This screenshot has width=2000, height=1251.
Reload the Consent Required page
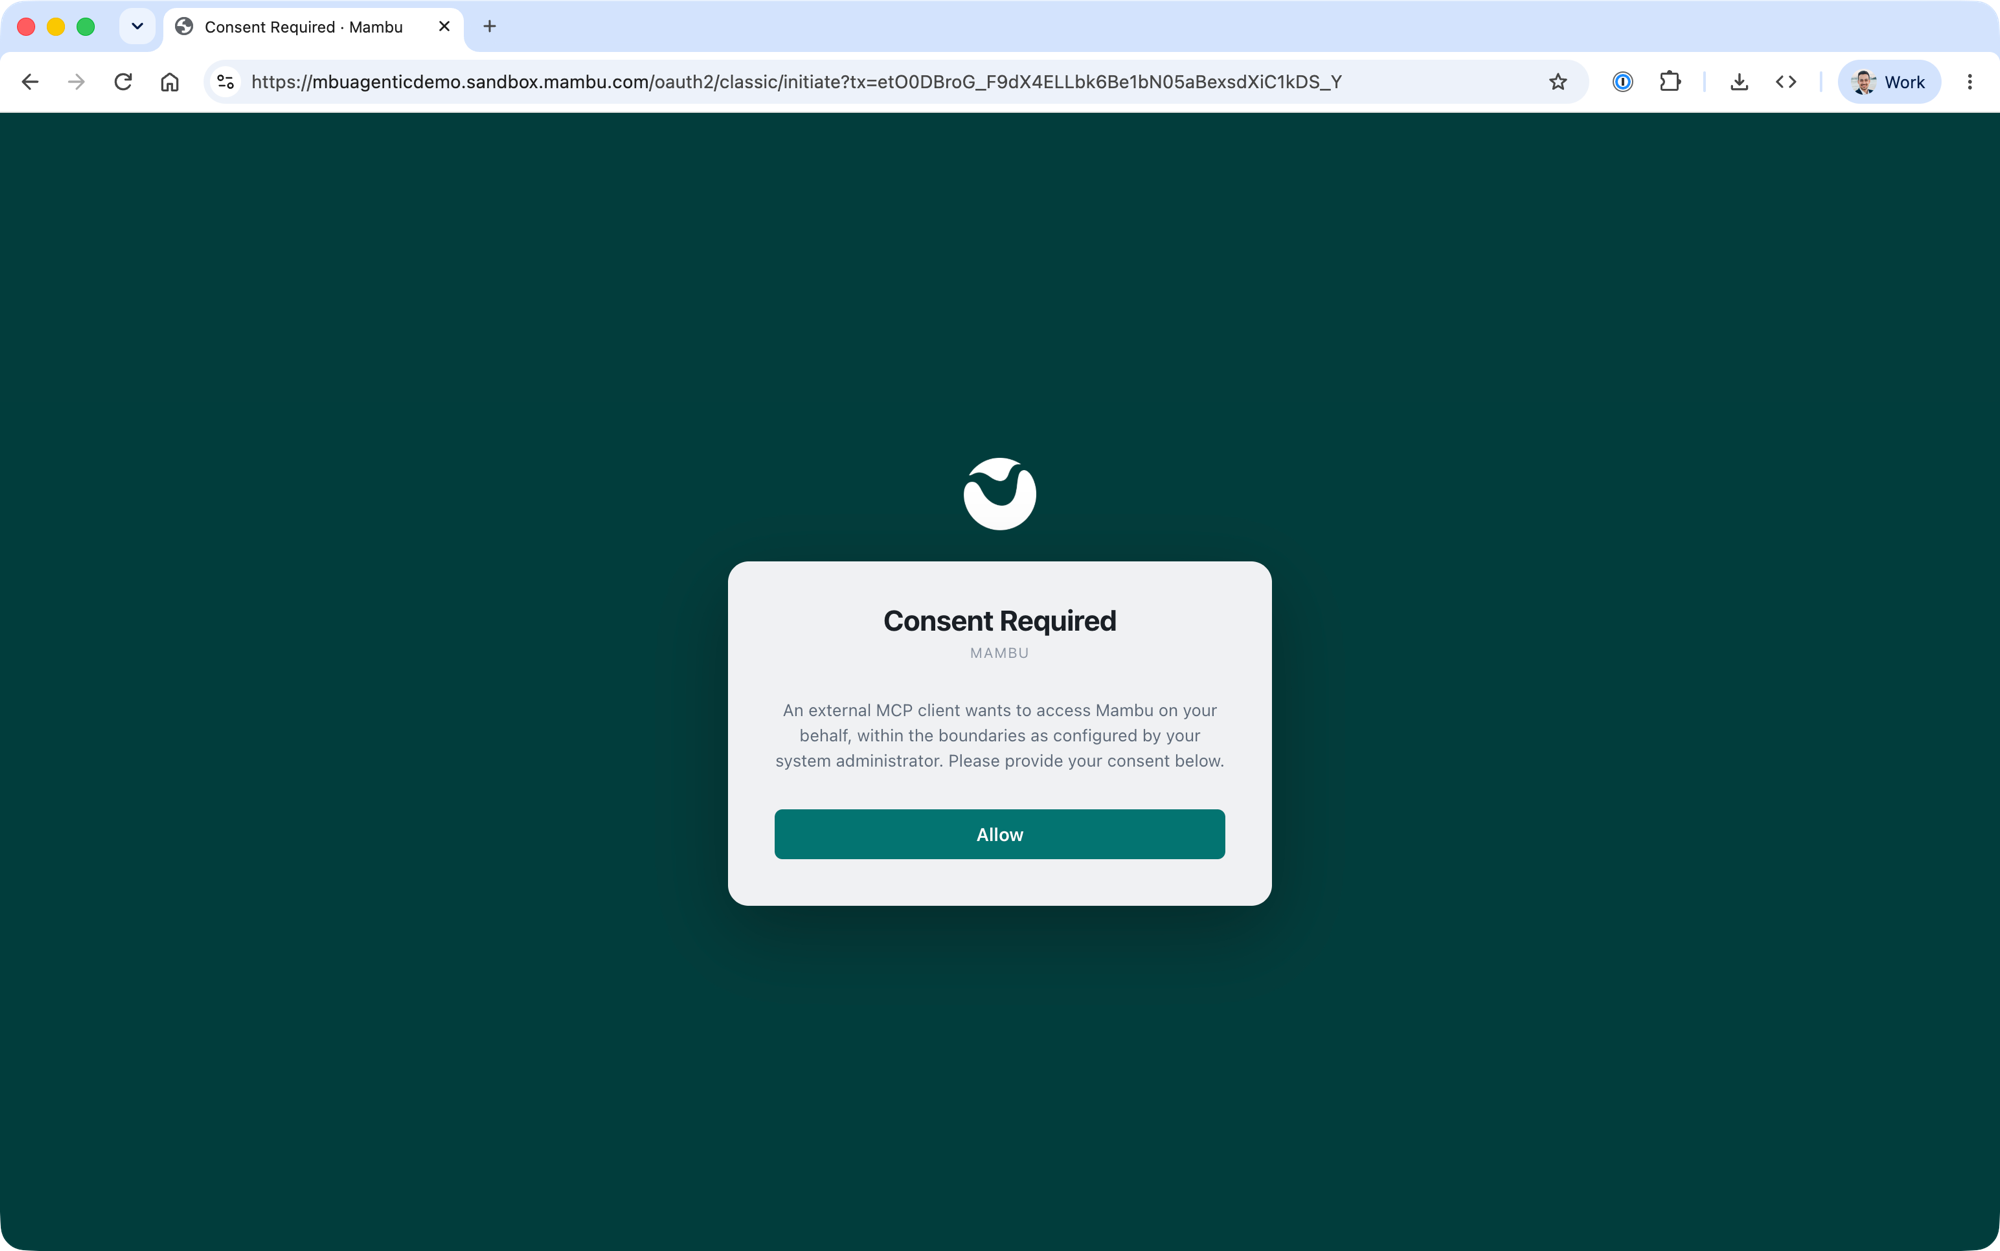point(123,82)
